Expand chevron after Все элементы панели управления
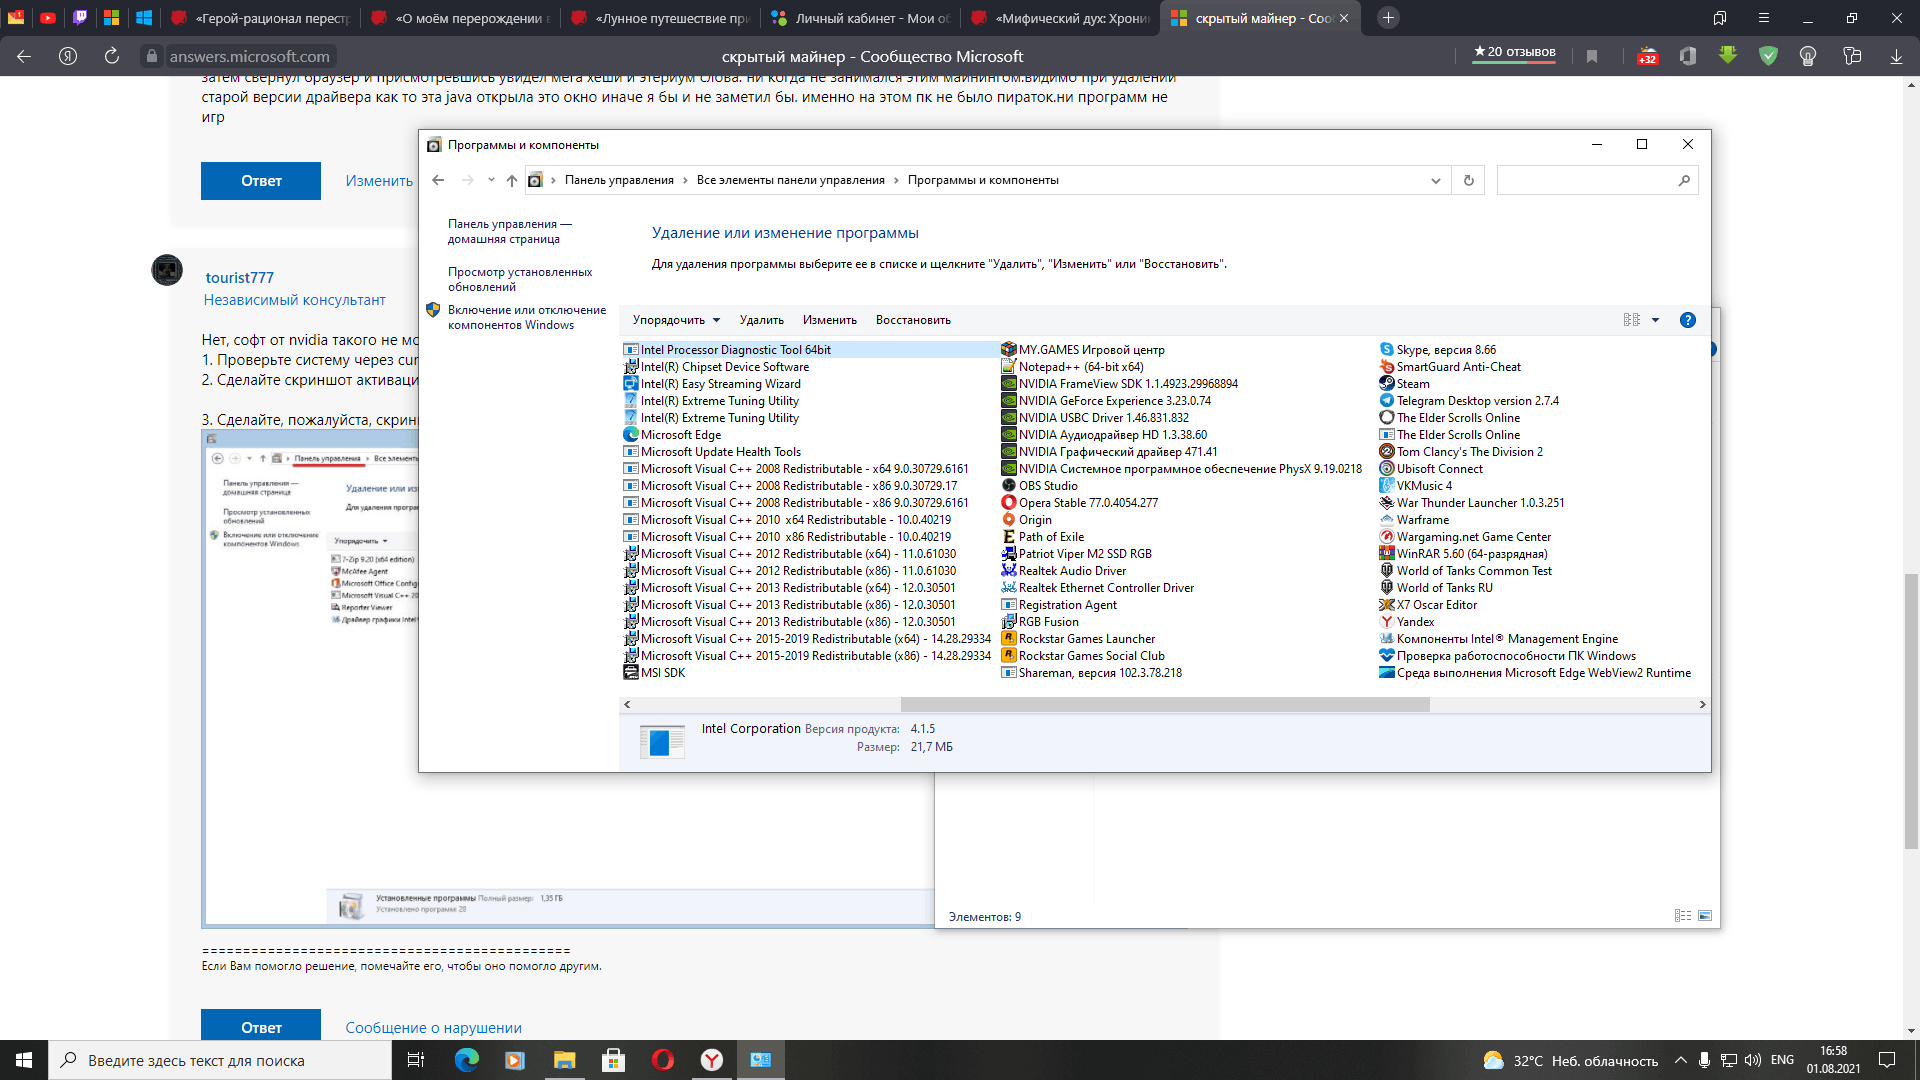This screenshot has width=1920, height=1080. (896, 180)
